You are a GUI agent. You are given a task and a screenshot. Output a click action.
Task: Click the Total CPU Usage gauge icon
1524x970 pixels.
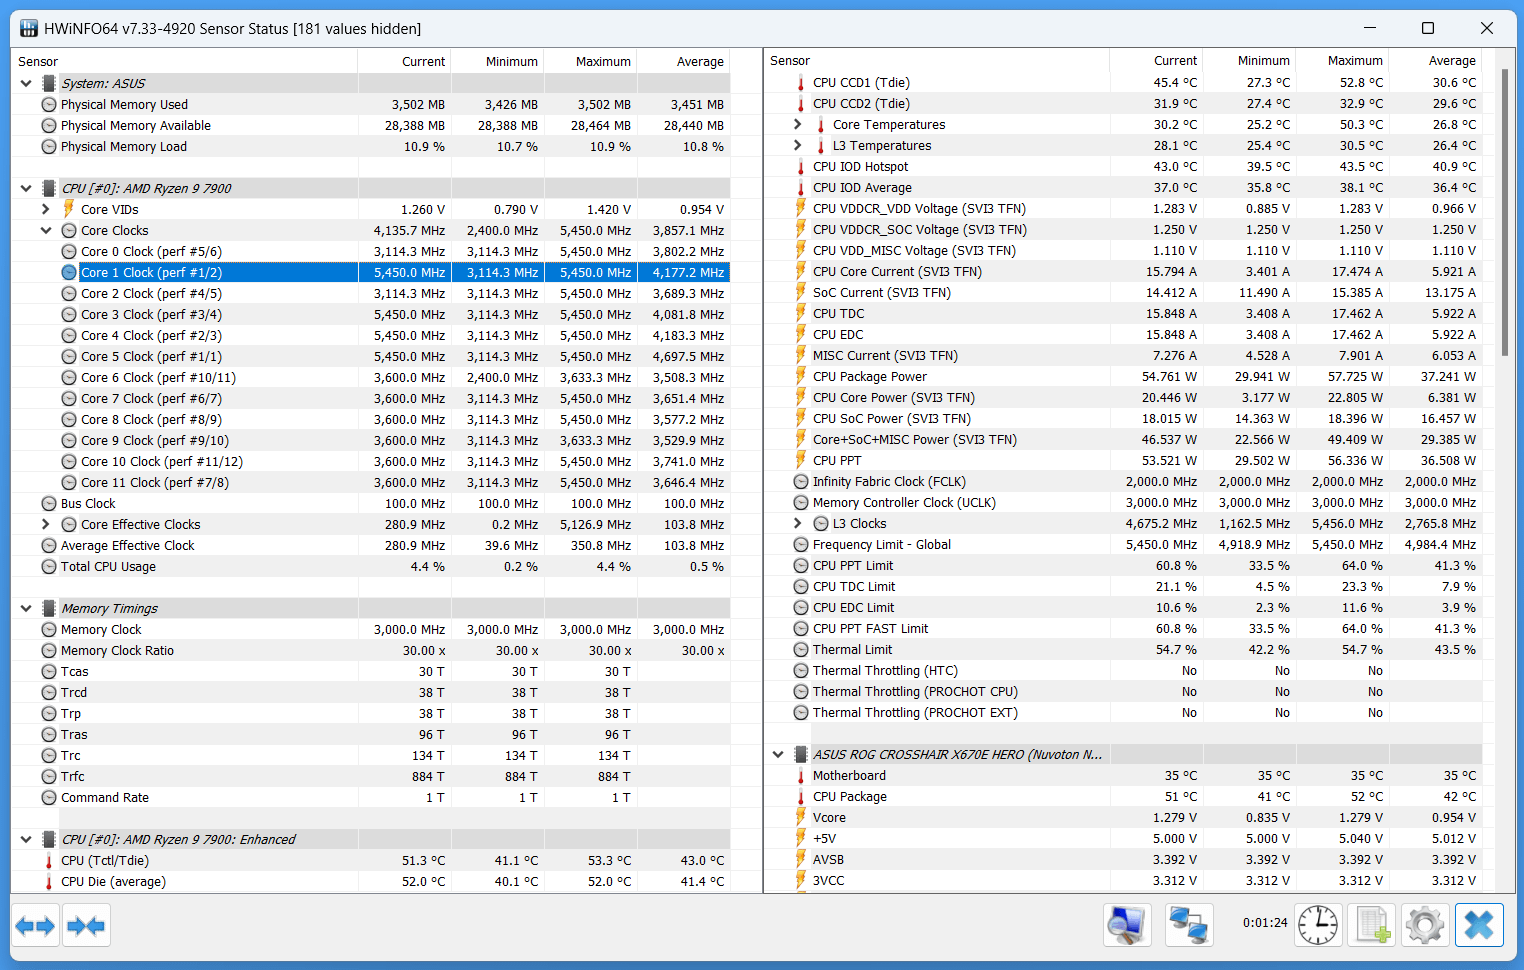click(x=49, y=567)
